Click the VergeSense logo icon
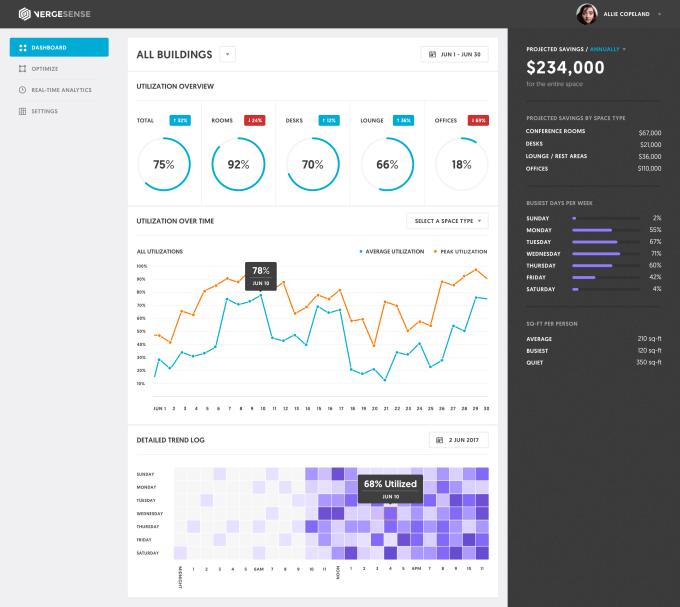This screenshot has width=680, height=607. [25, 14]
